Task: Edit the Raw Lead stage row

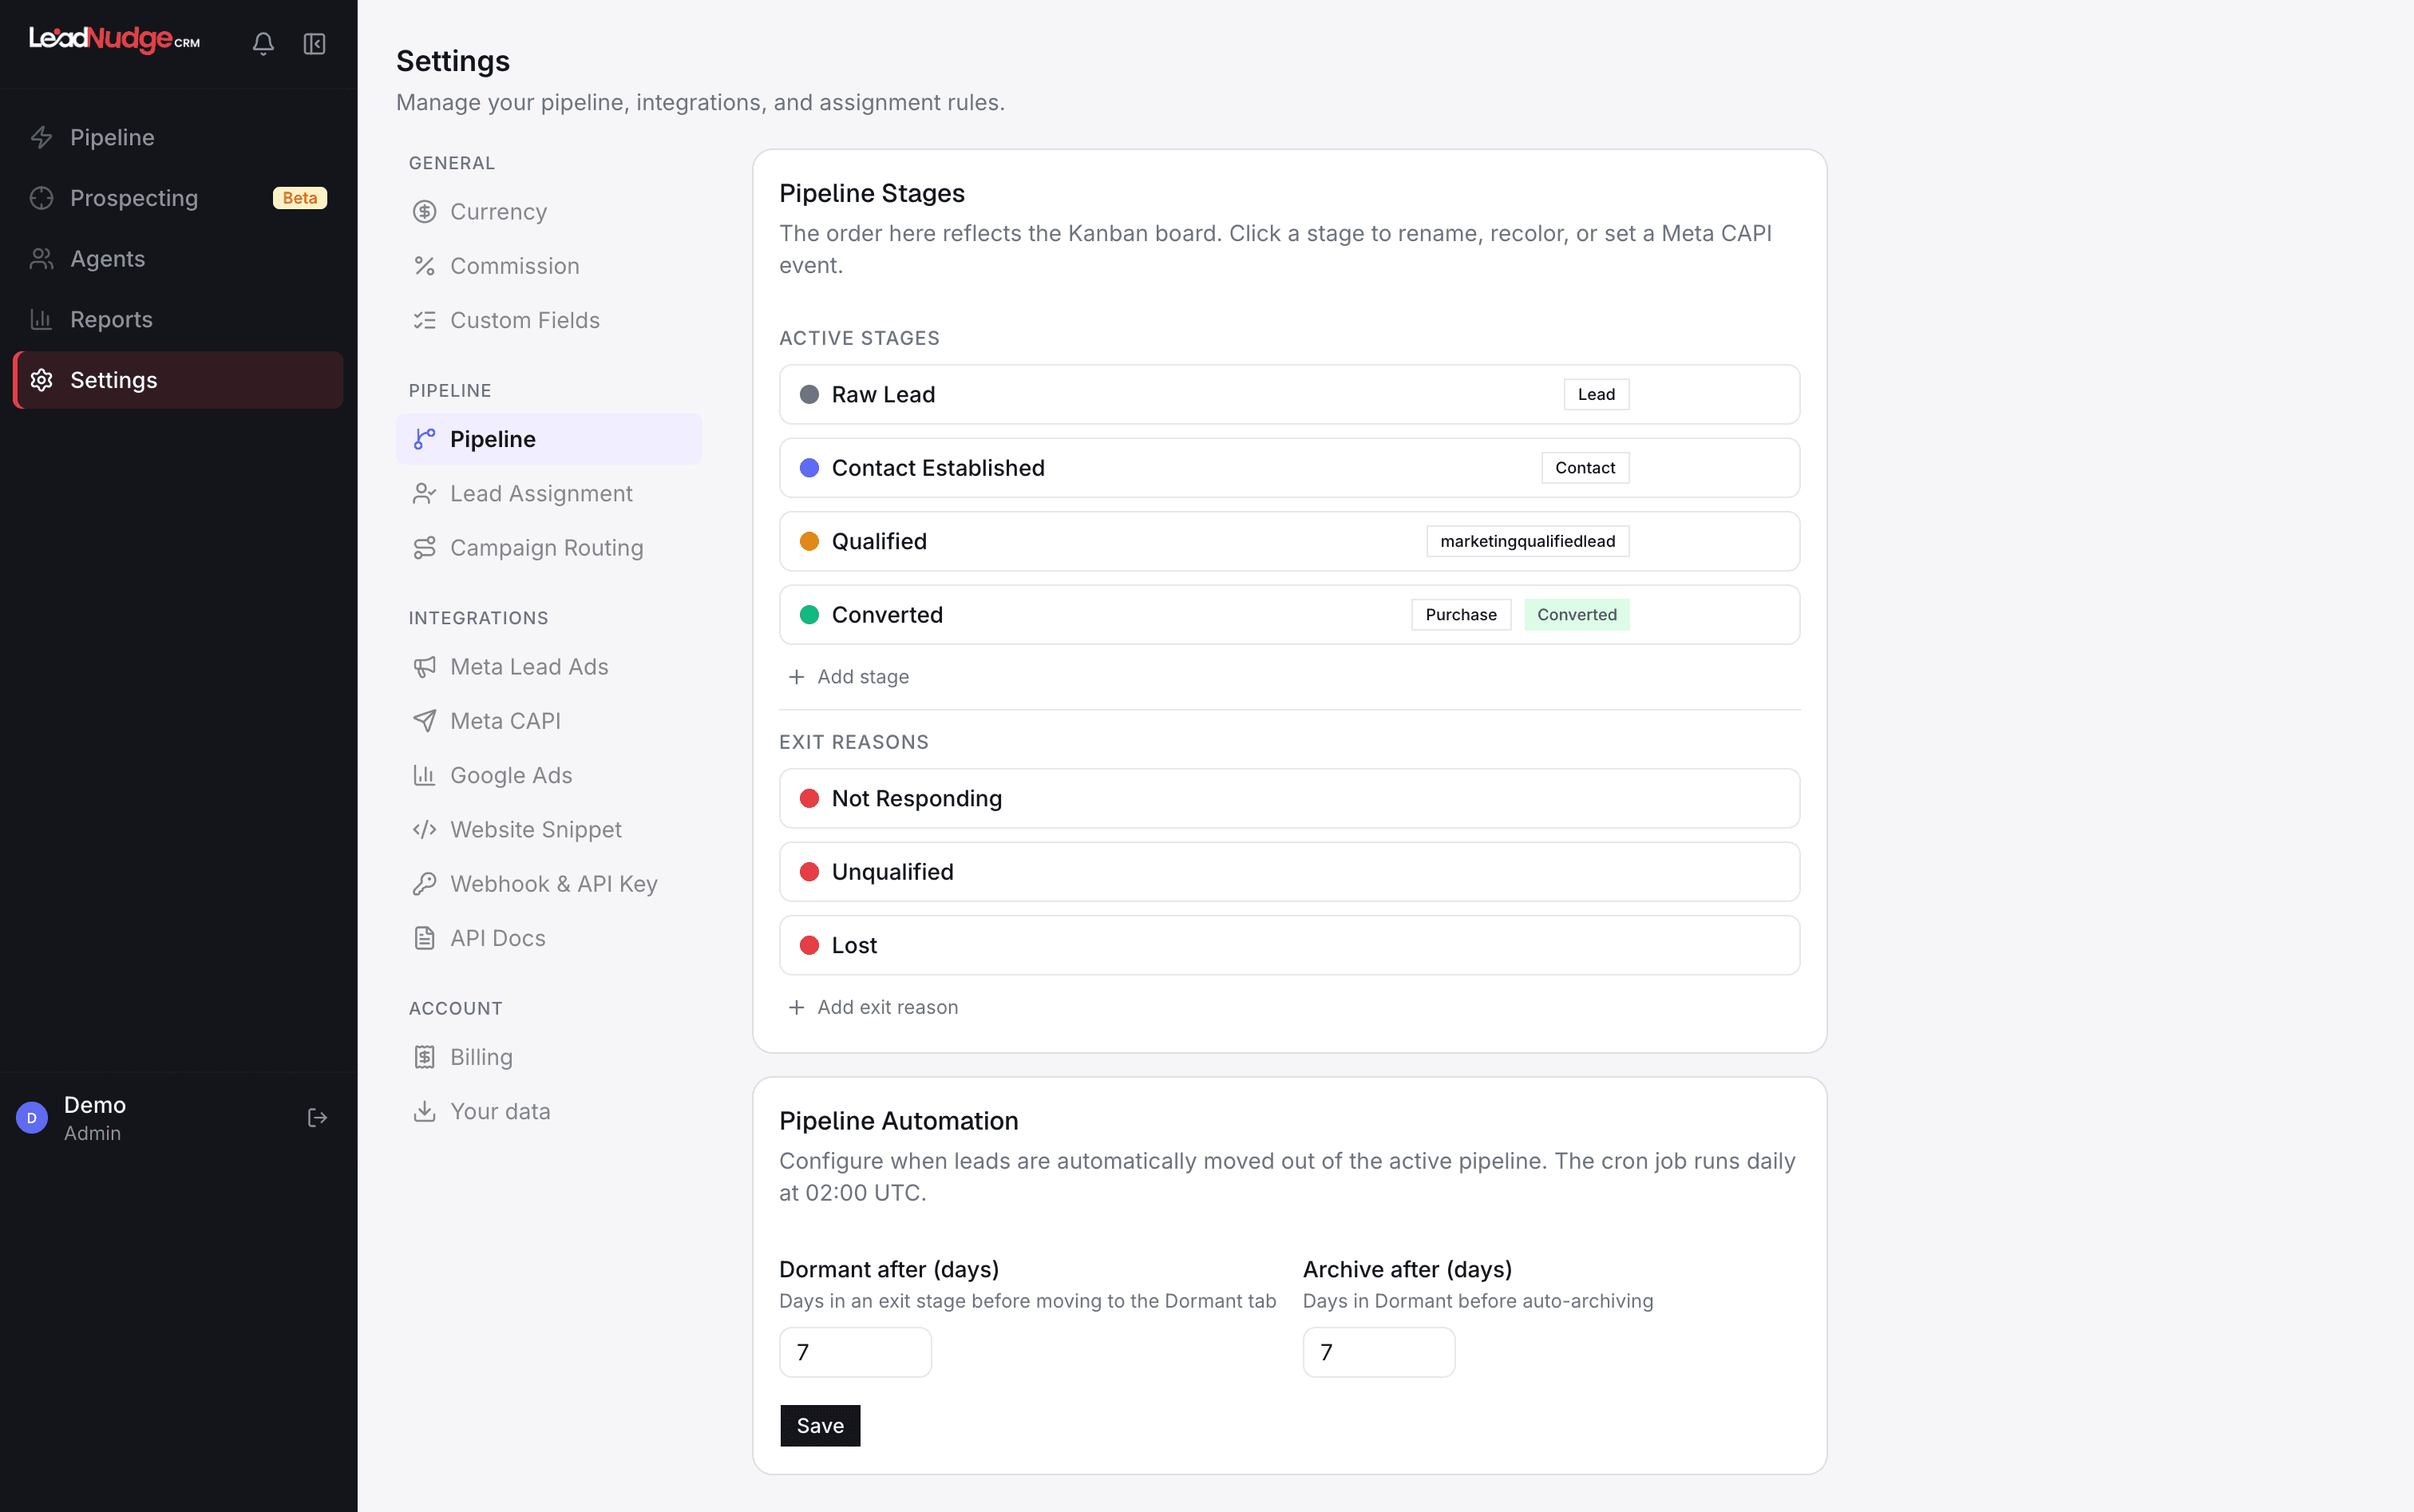Action: click(x=1289, y=394)
